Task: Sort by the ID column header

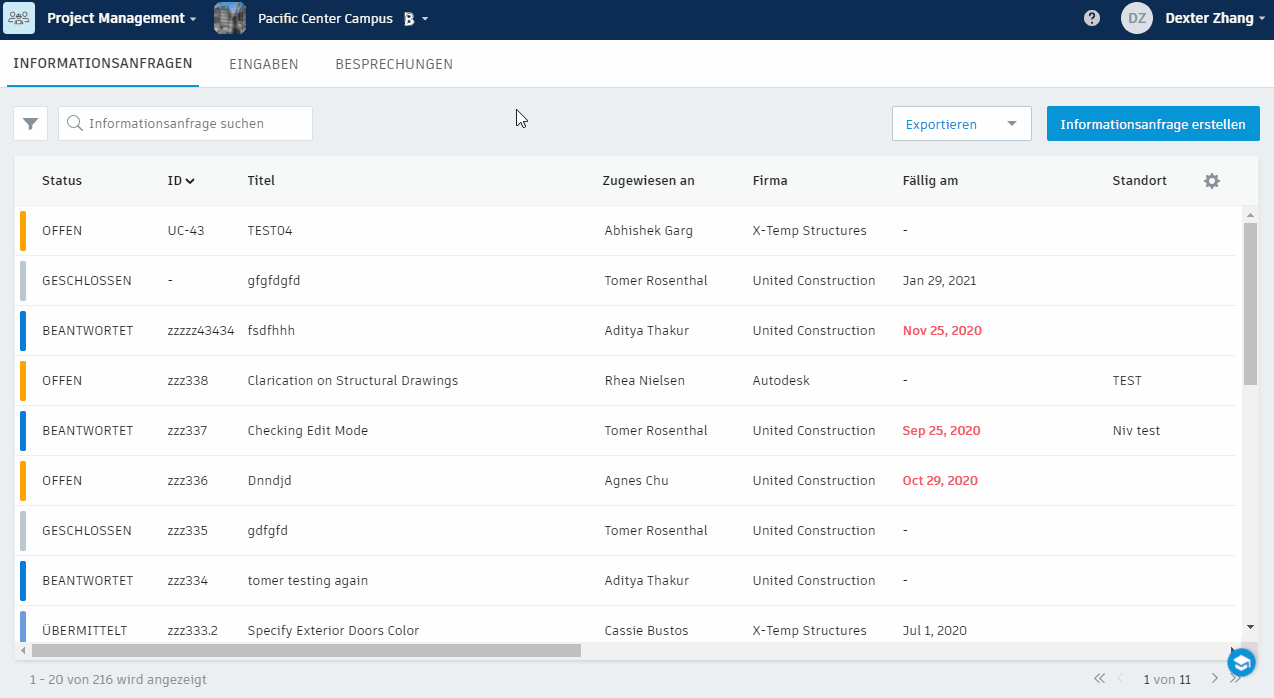Action: pyautogui.click(x=181, y=181)
